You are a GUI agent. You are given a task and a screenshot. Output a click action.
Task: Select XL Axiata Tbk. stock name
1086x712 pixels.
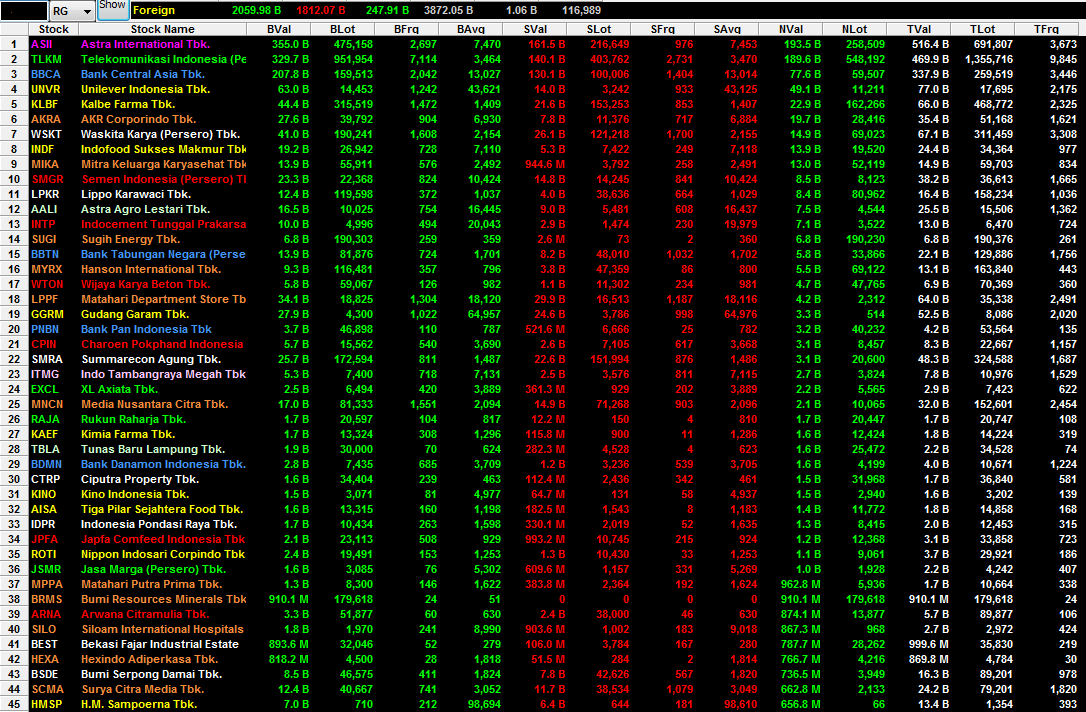119,389
